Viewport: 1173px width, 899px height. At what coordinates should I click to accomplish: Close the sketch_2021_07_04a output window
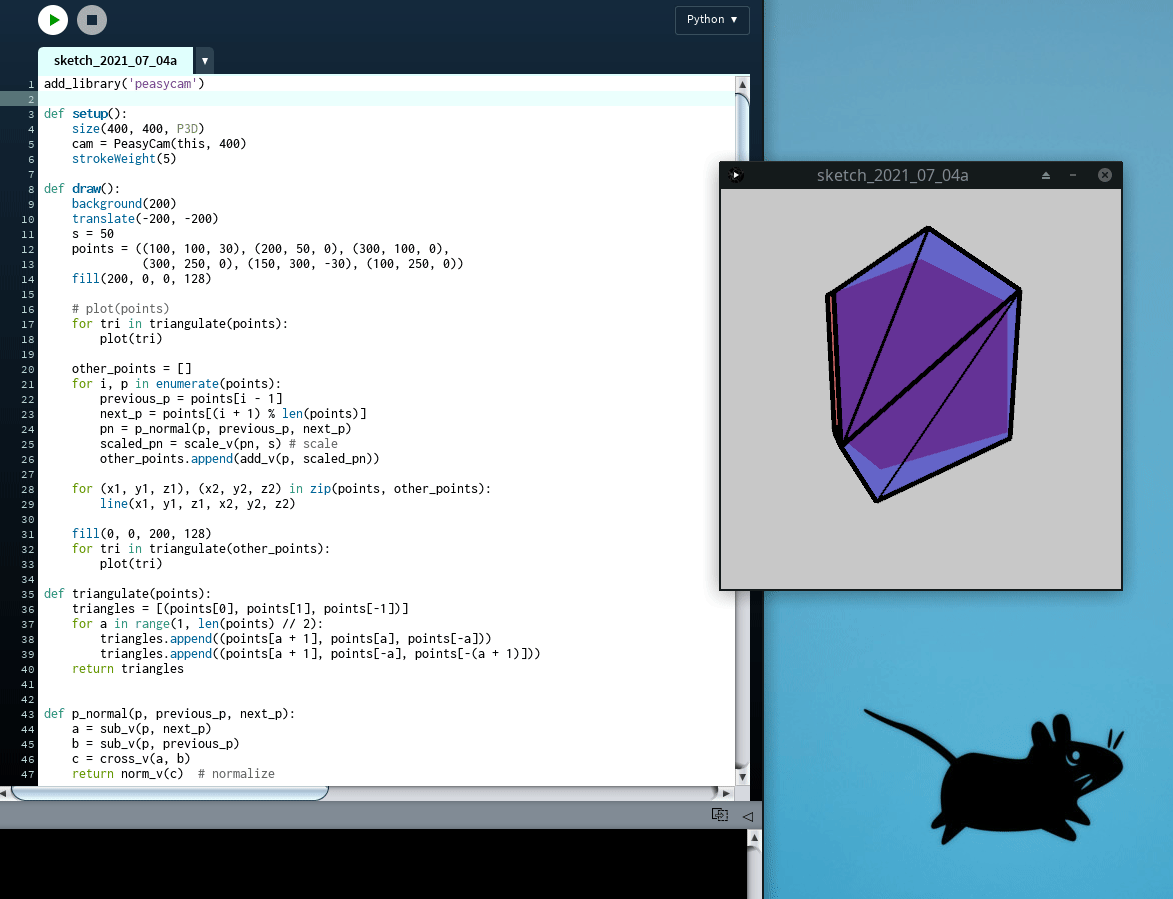[x=1105, y=175]
